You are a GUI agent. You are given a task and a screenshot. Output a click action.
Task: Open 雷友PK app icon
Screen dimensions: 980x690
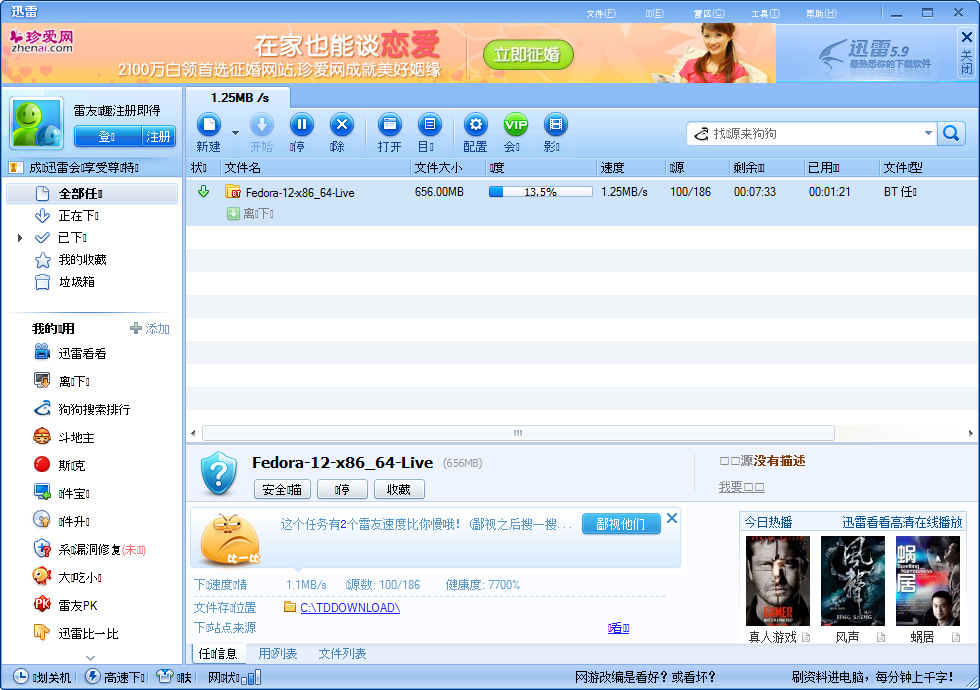click(x=42, y=604)
